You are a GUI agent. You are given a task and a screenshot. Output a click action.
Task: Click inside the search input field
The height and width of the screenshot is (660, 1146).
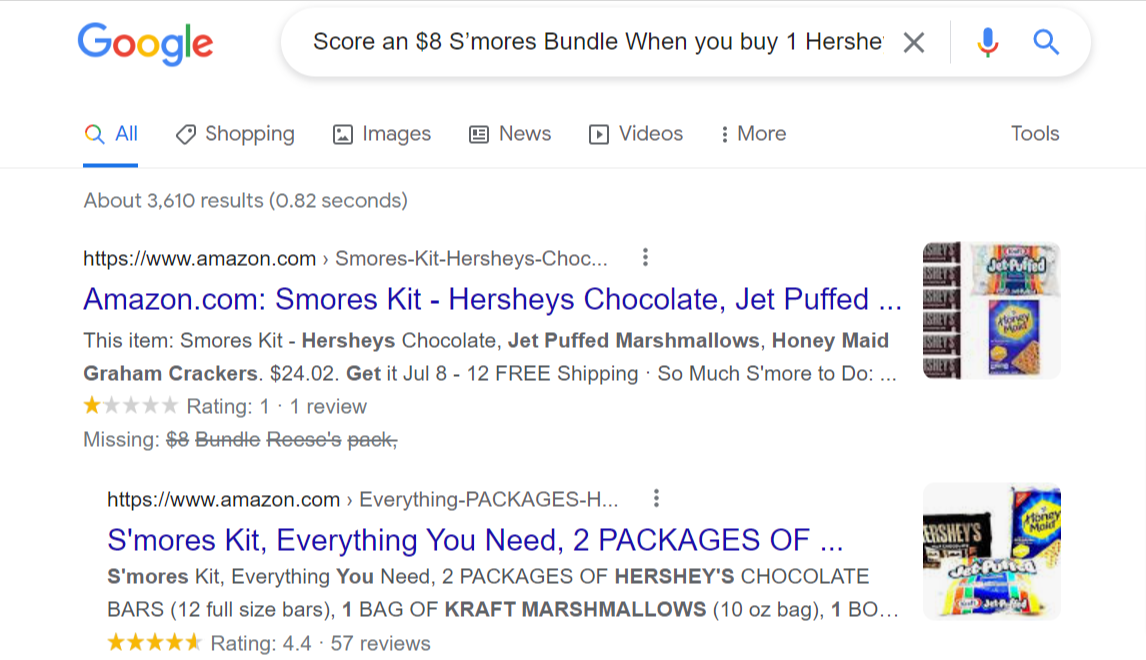600,42
